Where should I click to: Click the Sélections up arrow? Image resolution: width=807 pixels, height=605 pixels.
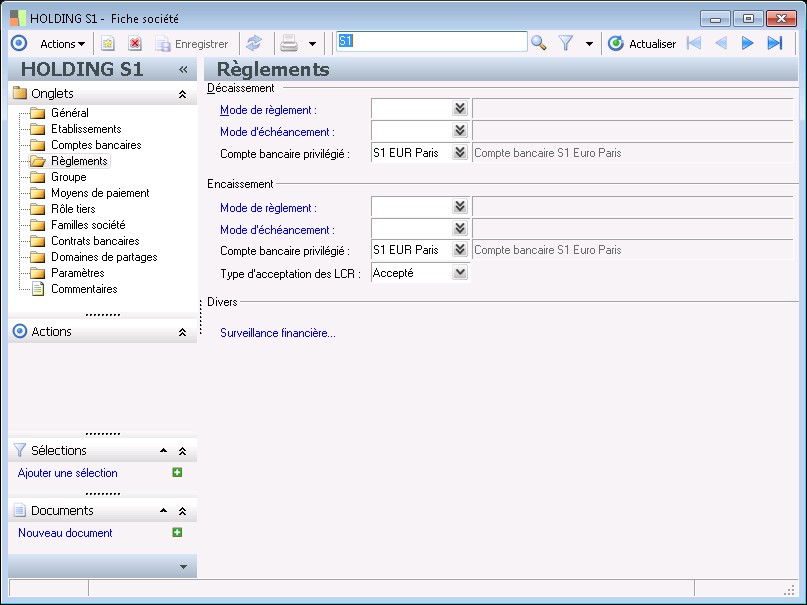163,451
